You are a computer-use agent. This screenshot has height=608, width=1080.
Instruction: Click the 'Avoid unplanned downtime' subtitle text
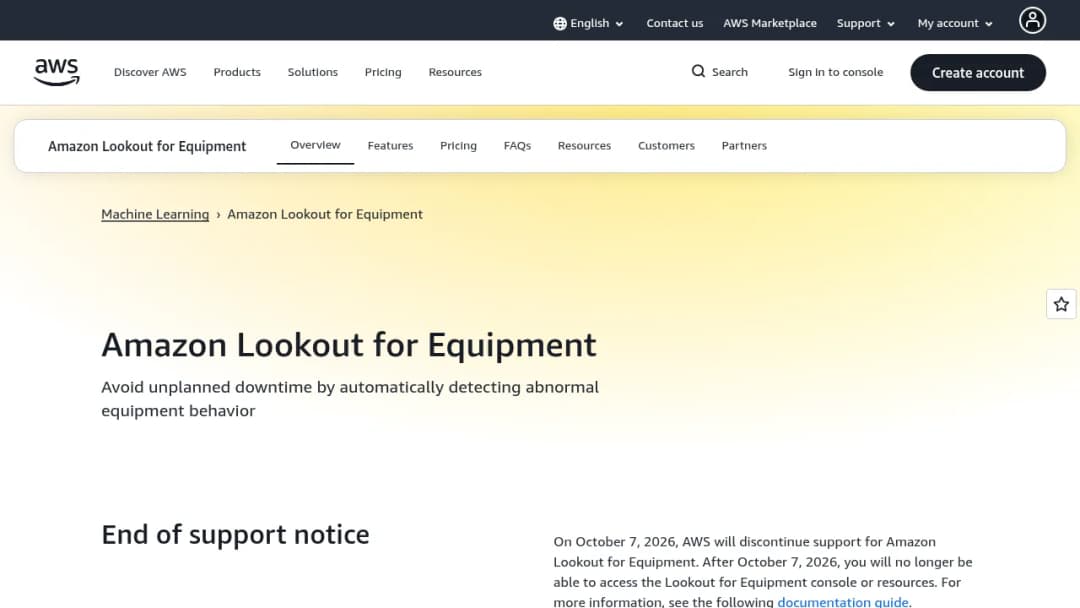[x=350, y=399]
